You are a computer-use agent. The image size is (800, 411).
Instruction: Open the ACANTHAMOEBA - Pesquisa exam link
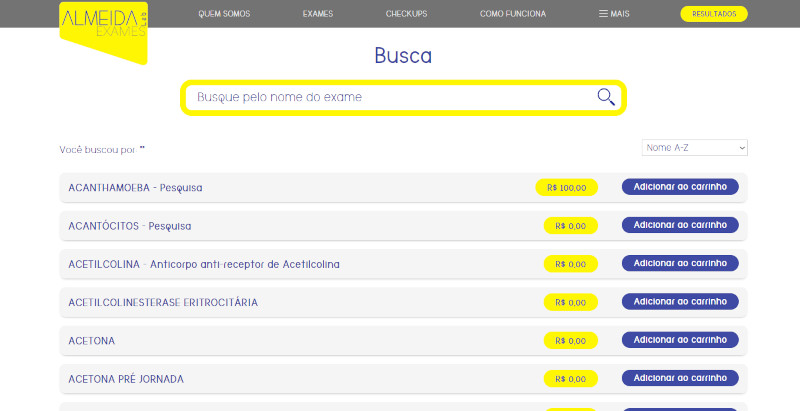pyautogui.click(x=135, y=188)
